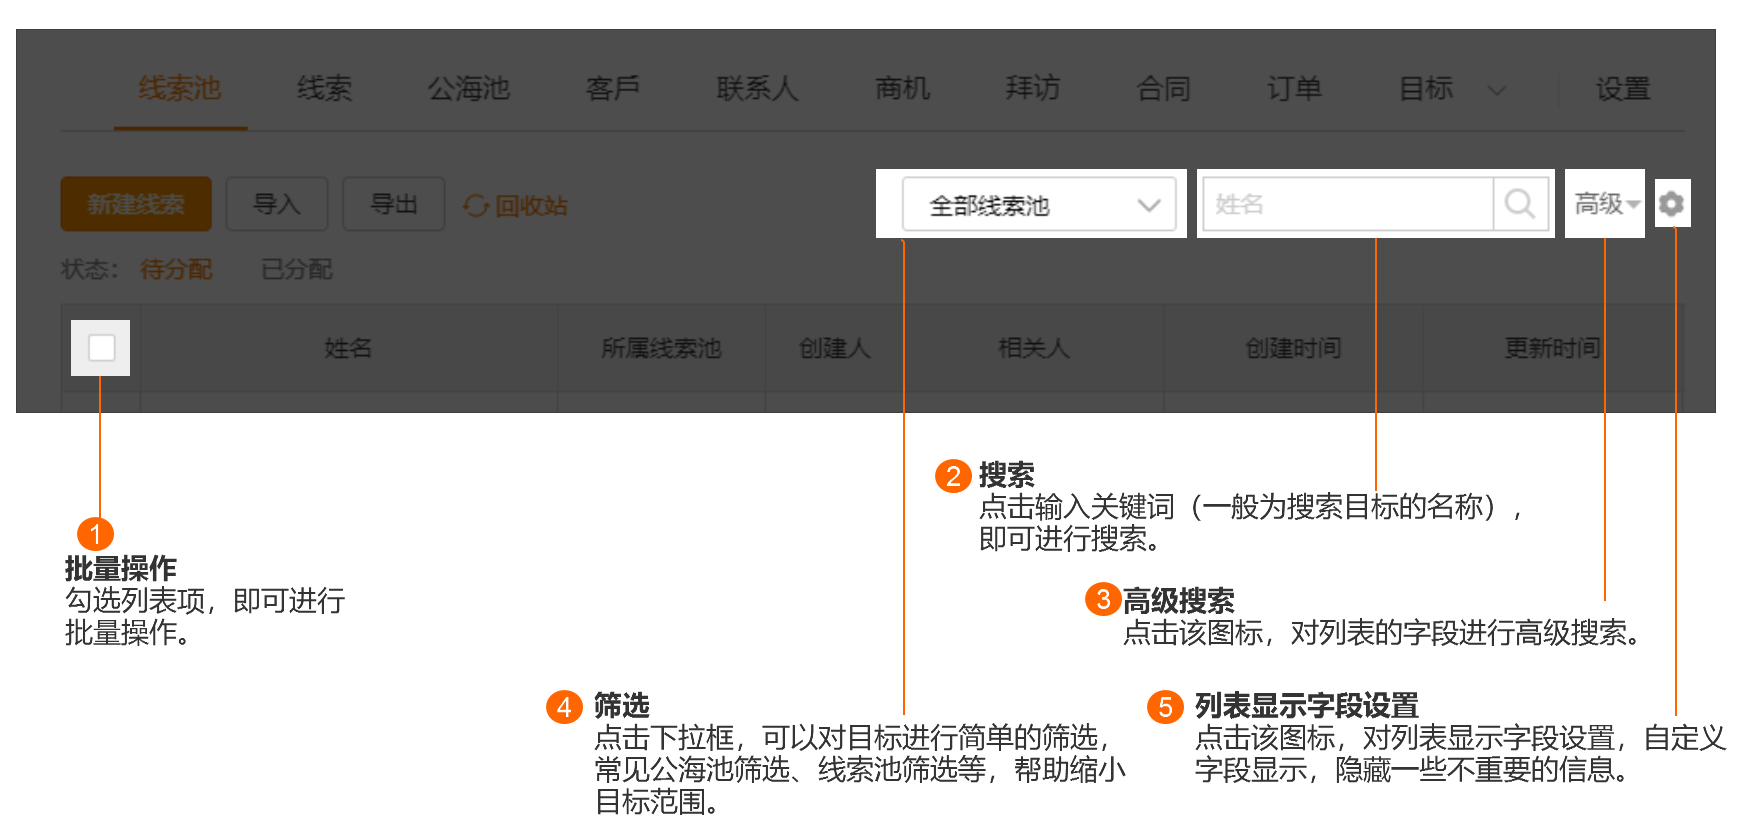Open the 公海池 tab
The width and height of the screenshot is (1737, 817).
(x=468, y=89)
